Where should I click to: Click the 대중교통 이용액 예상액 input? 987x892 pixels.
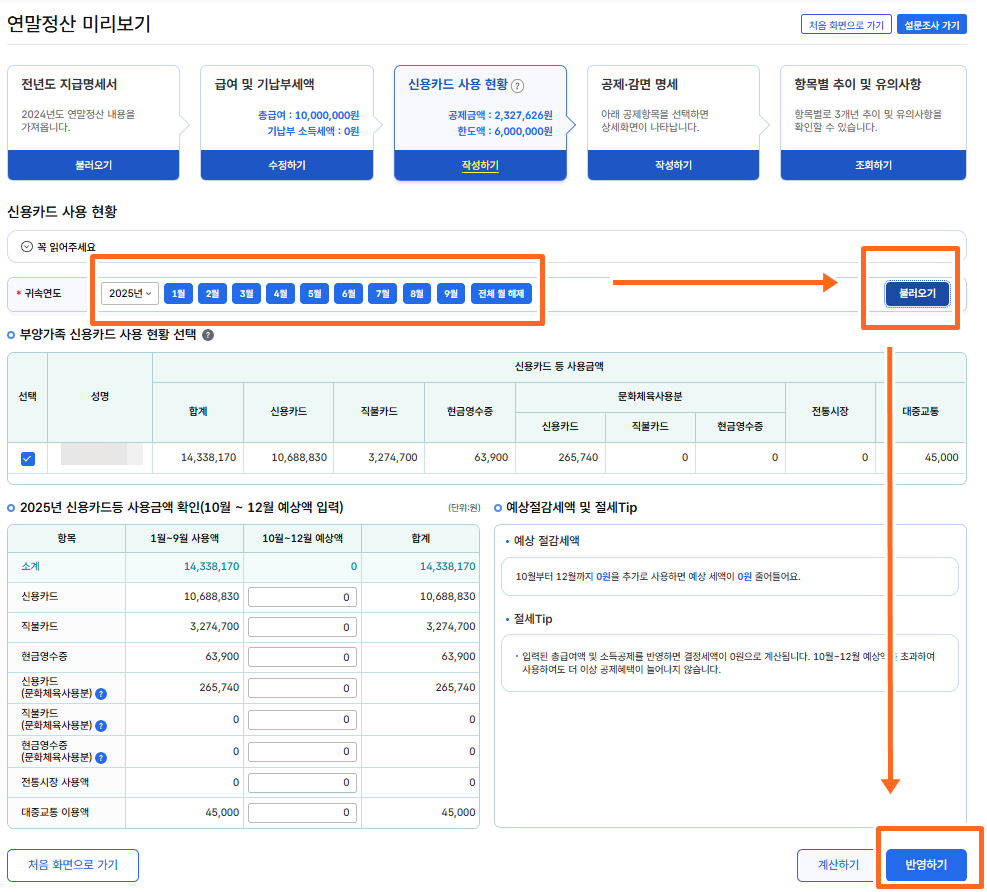click(302, 813)
